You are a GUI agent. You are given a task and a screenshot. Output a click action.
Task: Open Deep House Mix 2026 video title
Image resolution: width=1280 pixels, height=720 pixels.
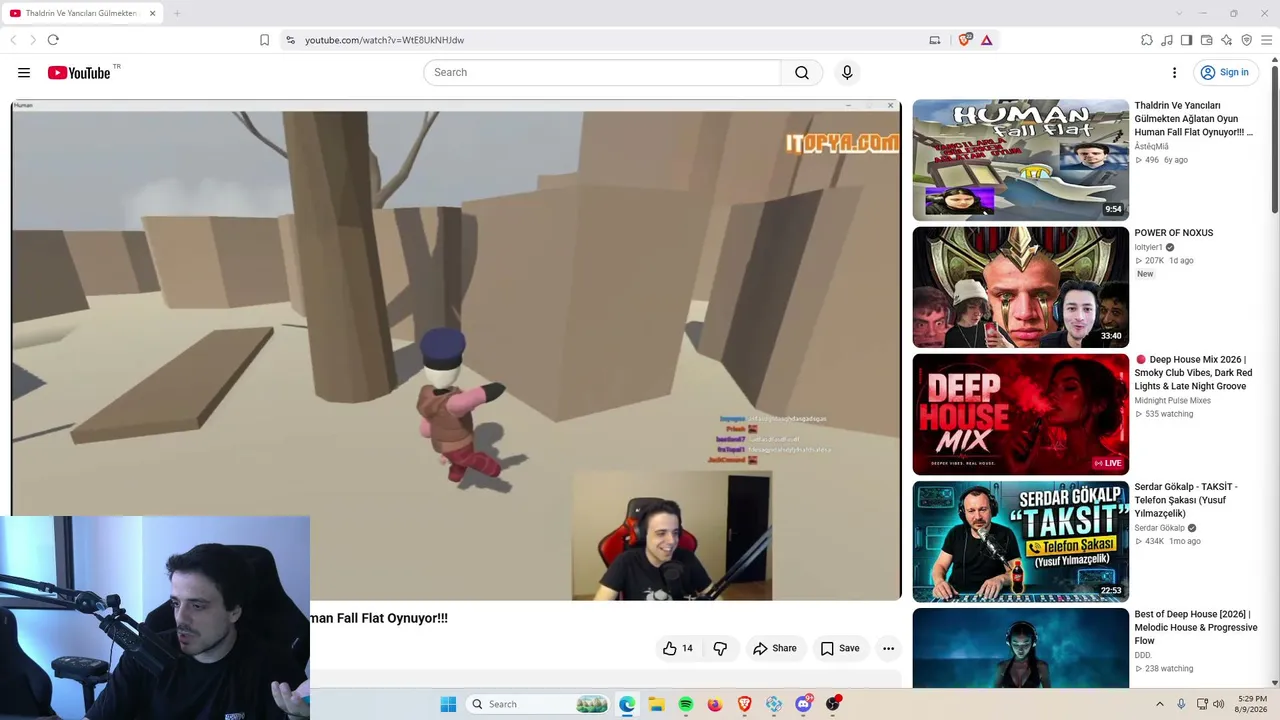pyautogui.click(x=1193, y=373)
